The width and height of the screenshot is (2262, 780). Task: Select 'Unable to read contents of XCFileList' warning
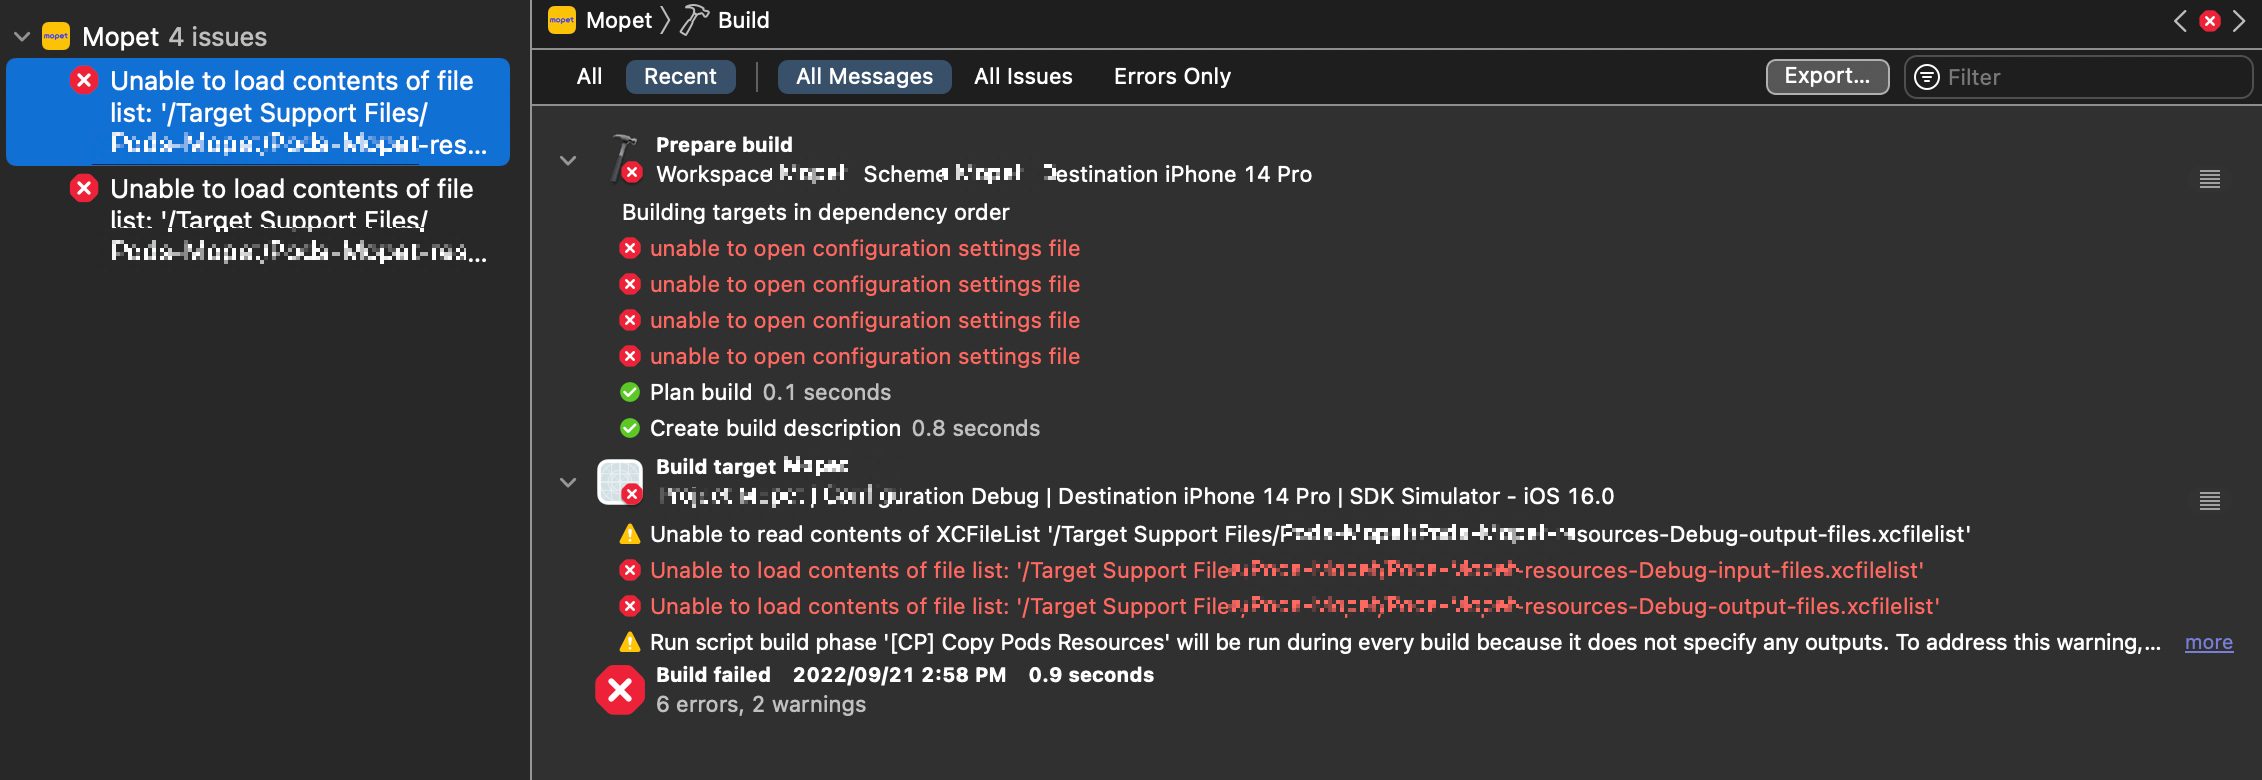point(1310,534)
